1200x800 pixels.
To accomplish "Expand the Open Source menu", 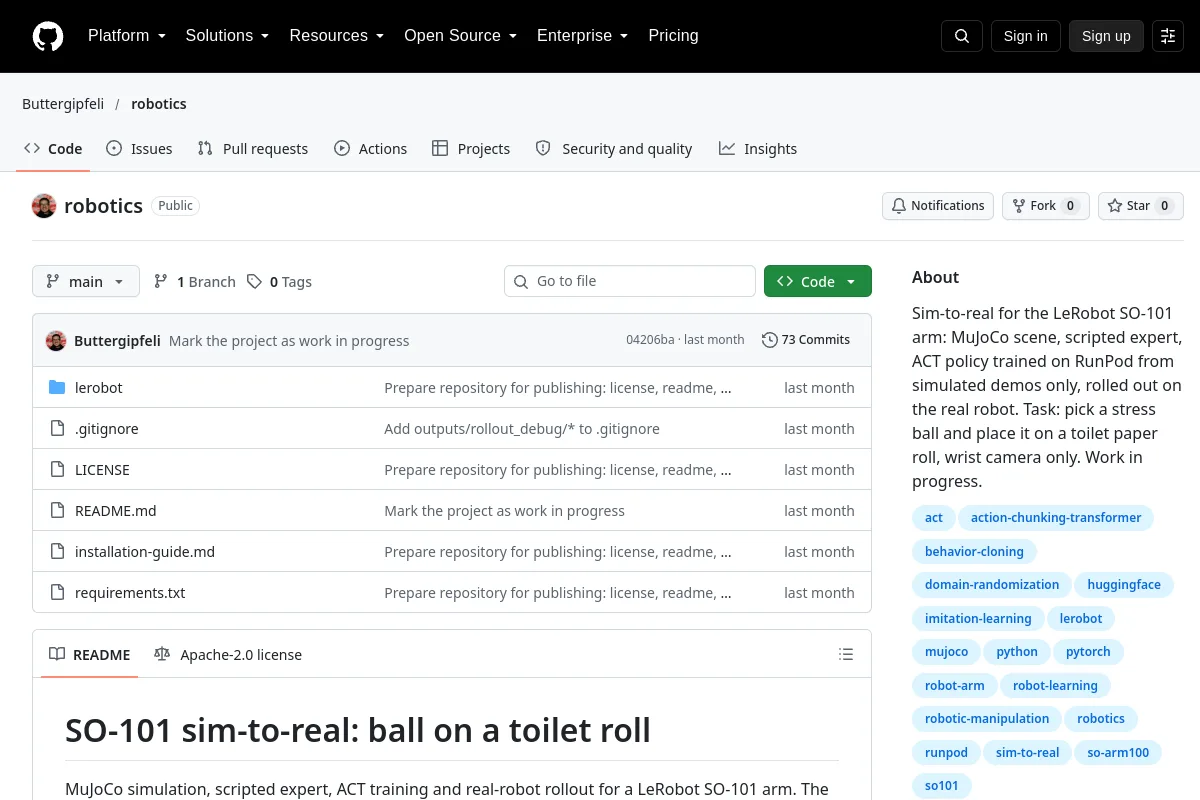I will point(460,36).
